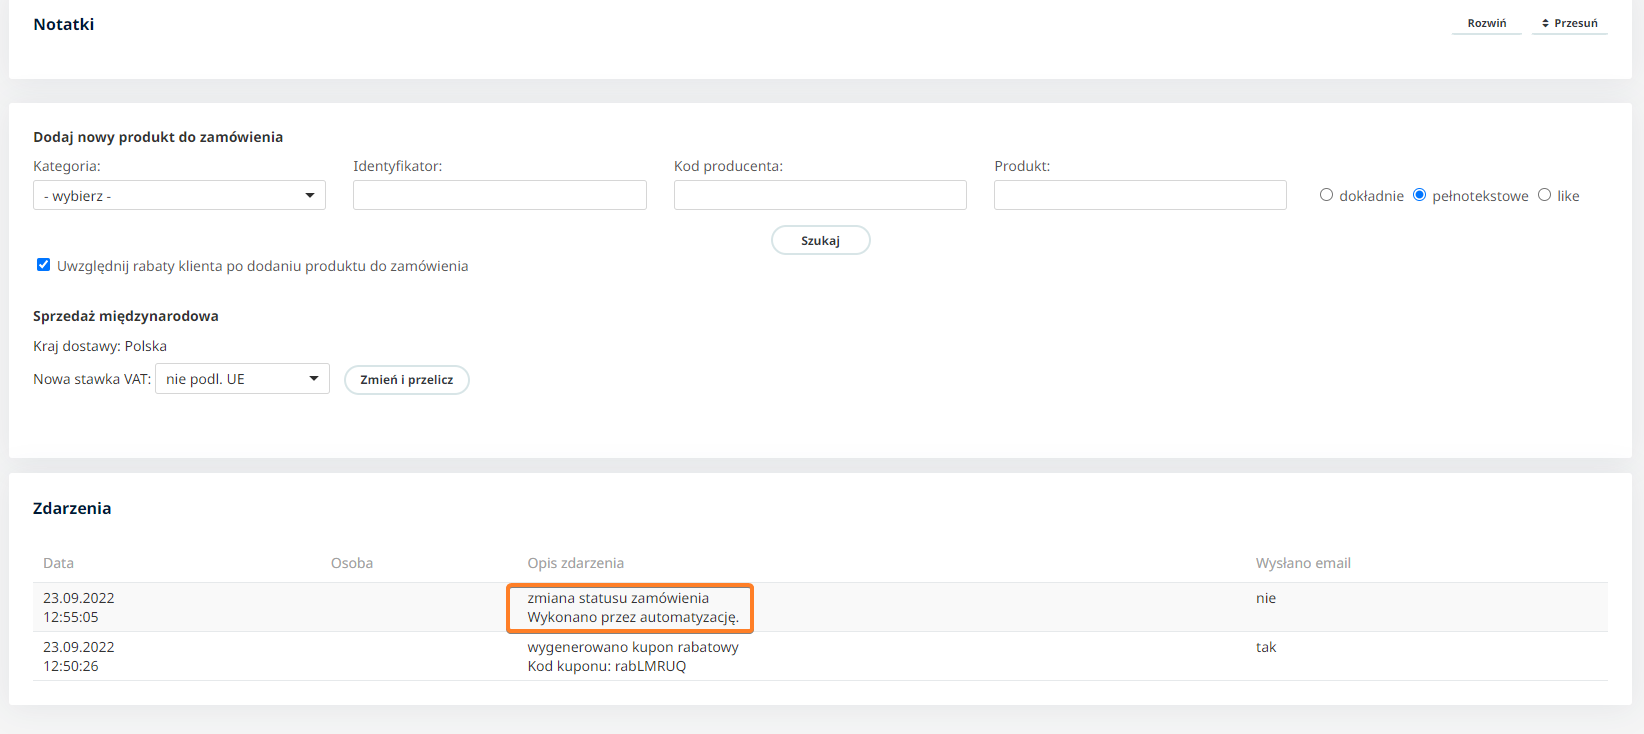This screenshot has height=734, width=1644.
Task: Click the Rozwiń button in Notatki
Action: pyautogui.click(x=1486, y=23)
